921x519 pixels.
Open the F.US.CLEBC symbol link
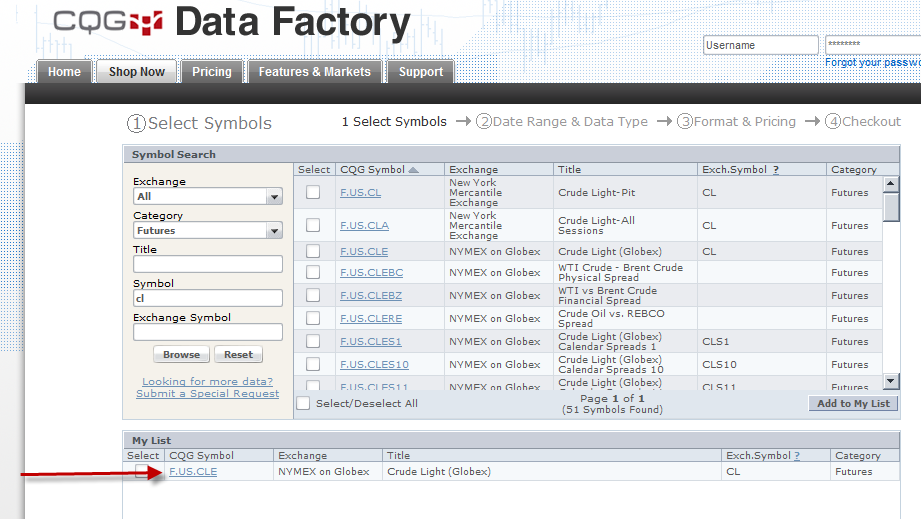[x=371, y=272]
